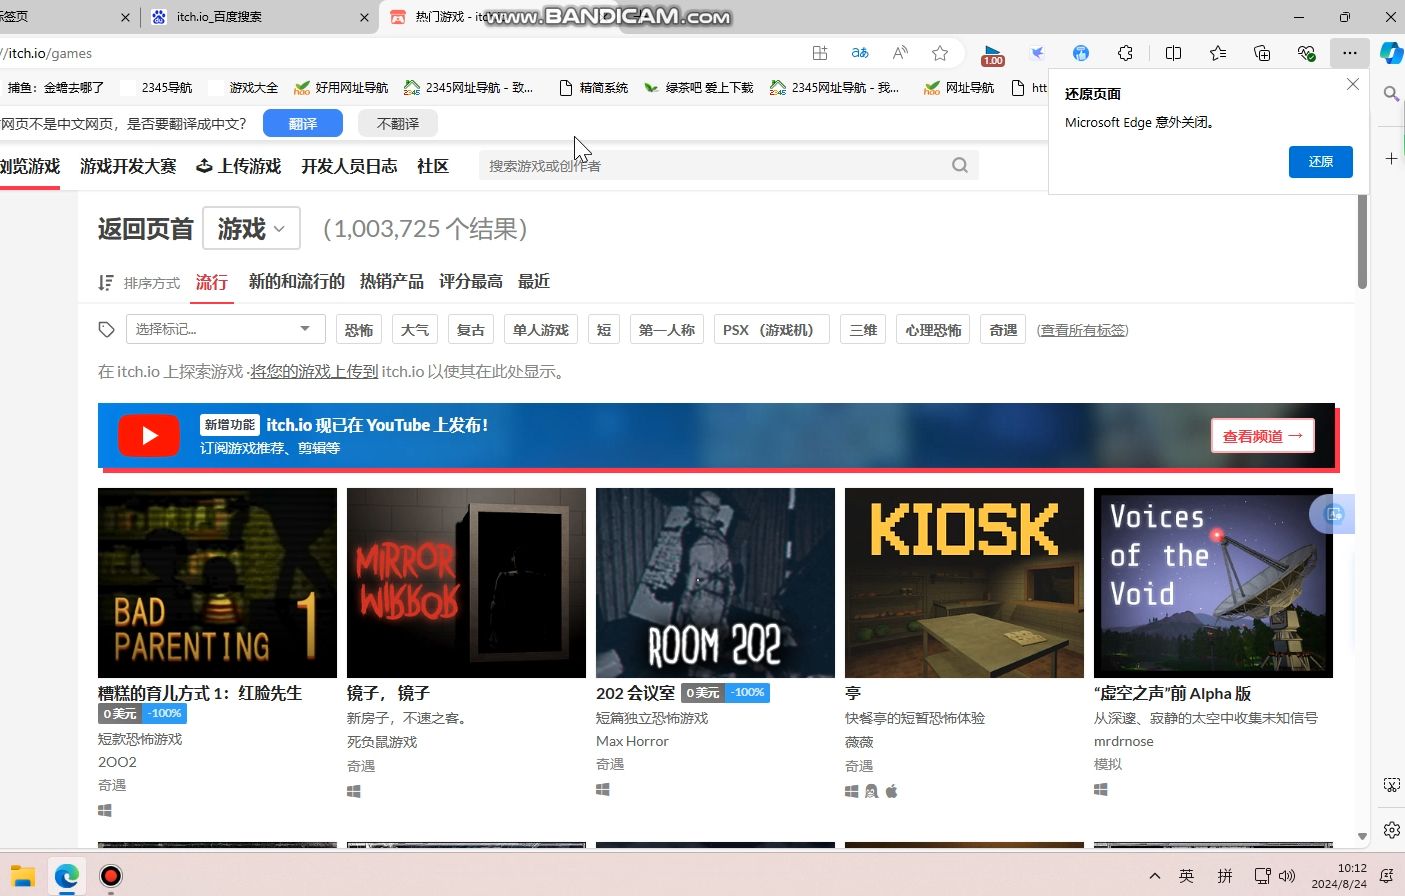Close the Restore pages popup

click(1353, 85)
